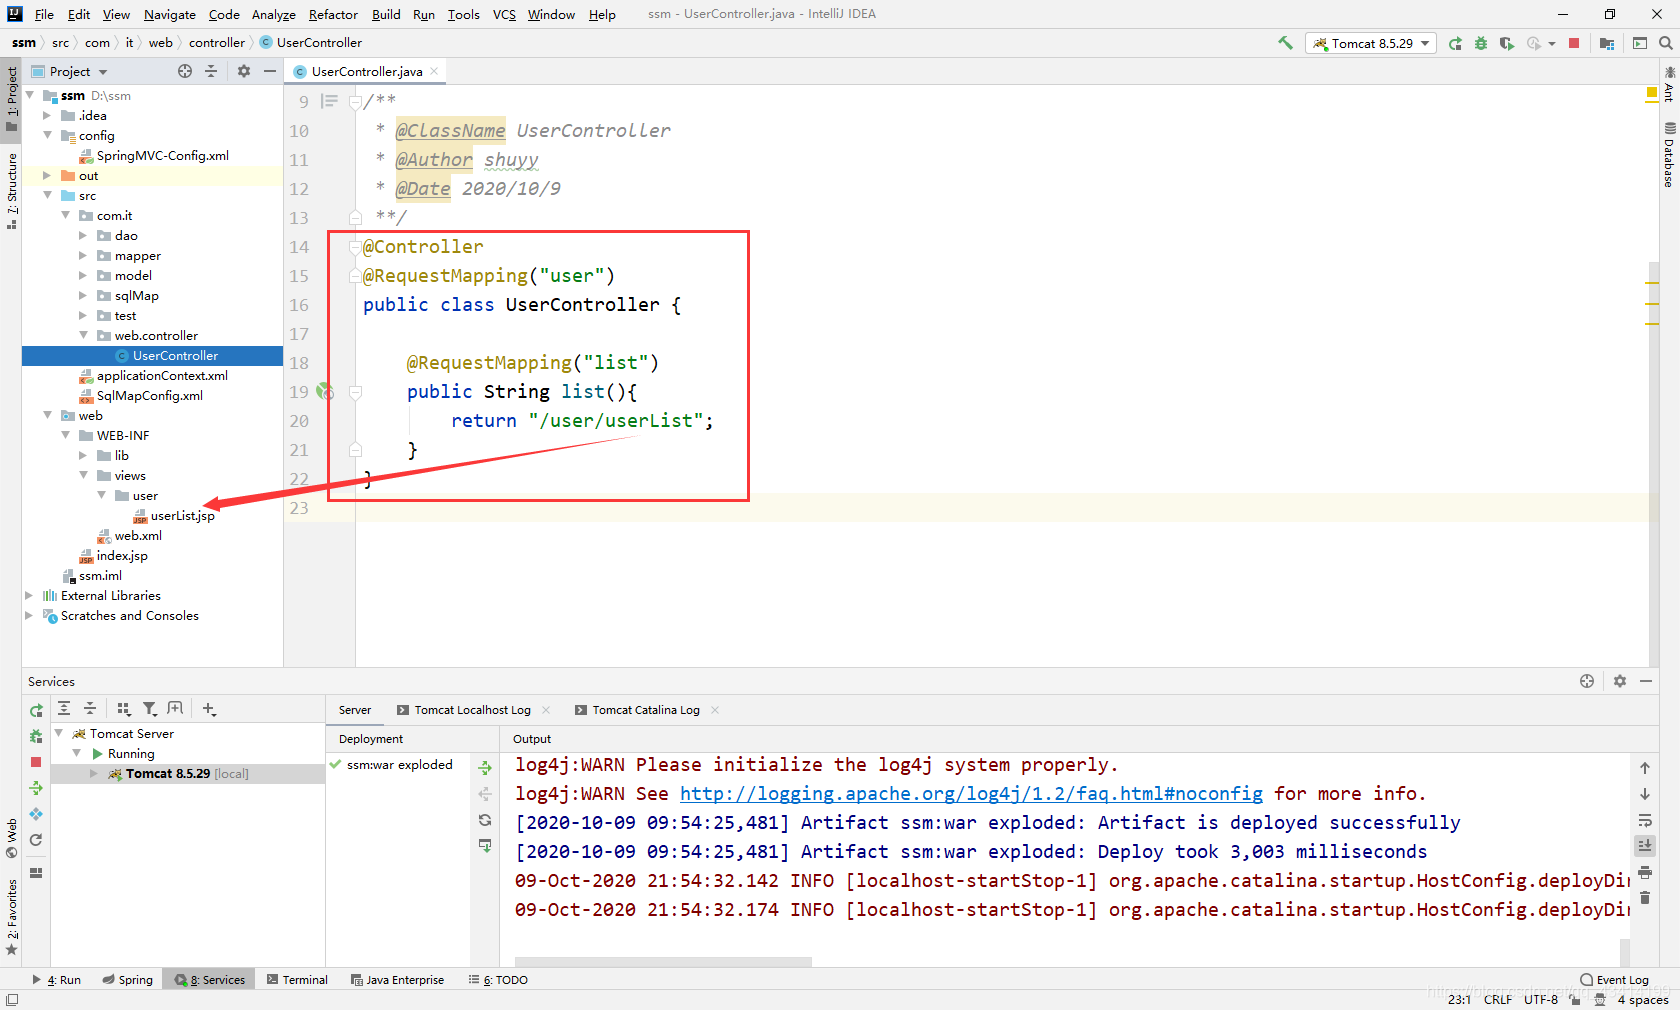Open the TODO tool window
This screenshot has width=1680, height=1010.
click(x=498, y=980)
